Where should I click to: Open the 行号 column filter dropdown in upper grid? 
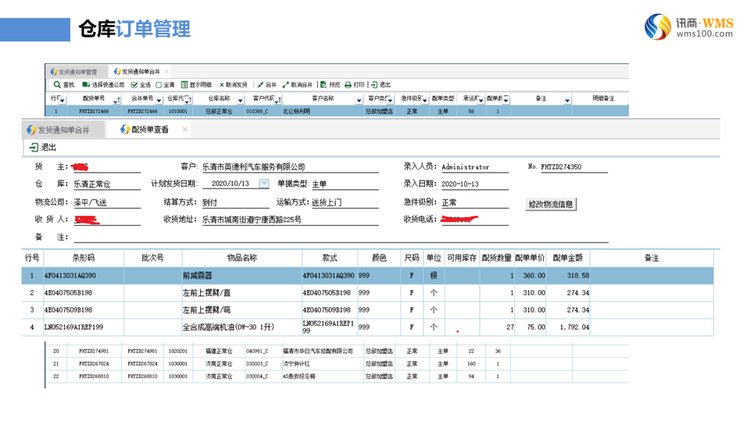tap(62, 100)
